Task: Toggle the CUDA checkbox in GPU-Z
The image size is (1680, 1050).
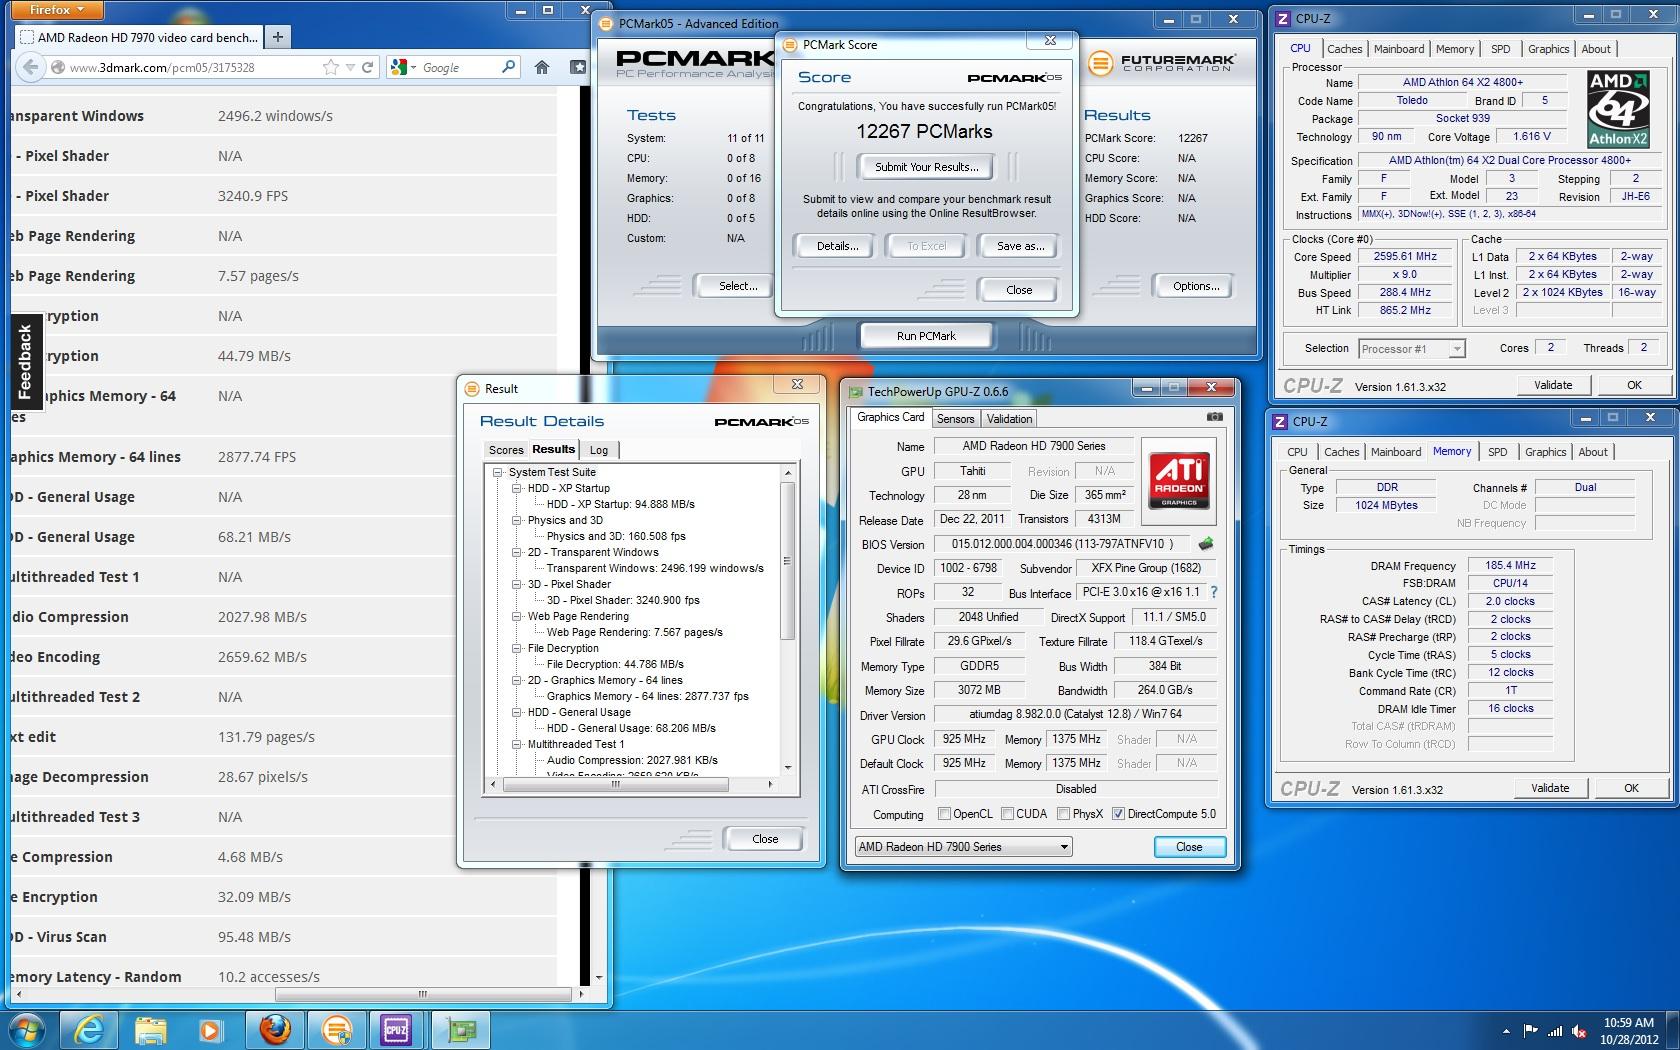Action: coord(1007,814)
